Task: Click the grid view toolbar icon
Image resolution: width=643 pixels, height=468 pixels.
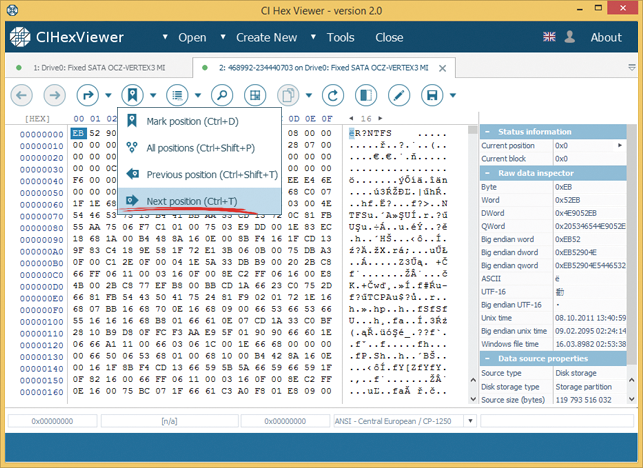Action: click(x=255, y=95)
